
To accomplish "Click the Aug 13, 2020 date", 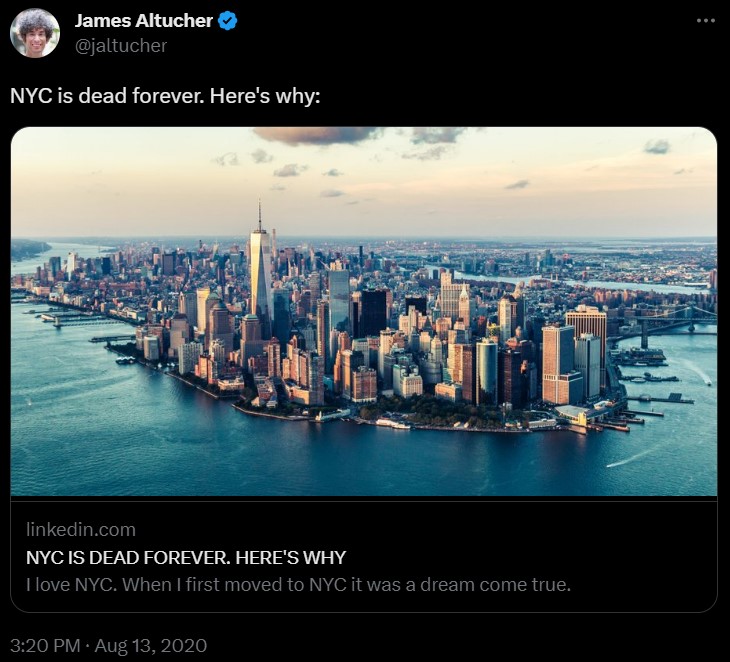I will (151, 646).
